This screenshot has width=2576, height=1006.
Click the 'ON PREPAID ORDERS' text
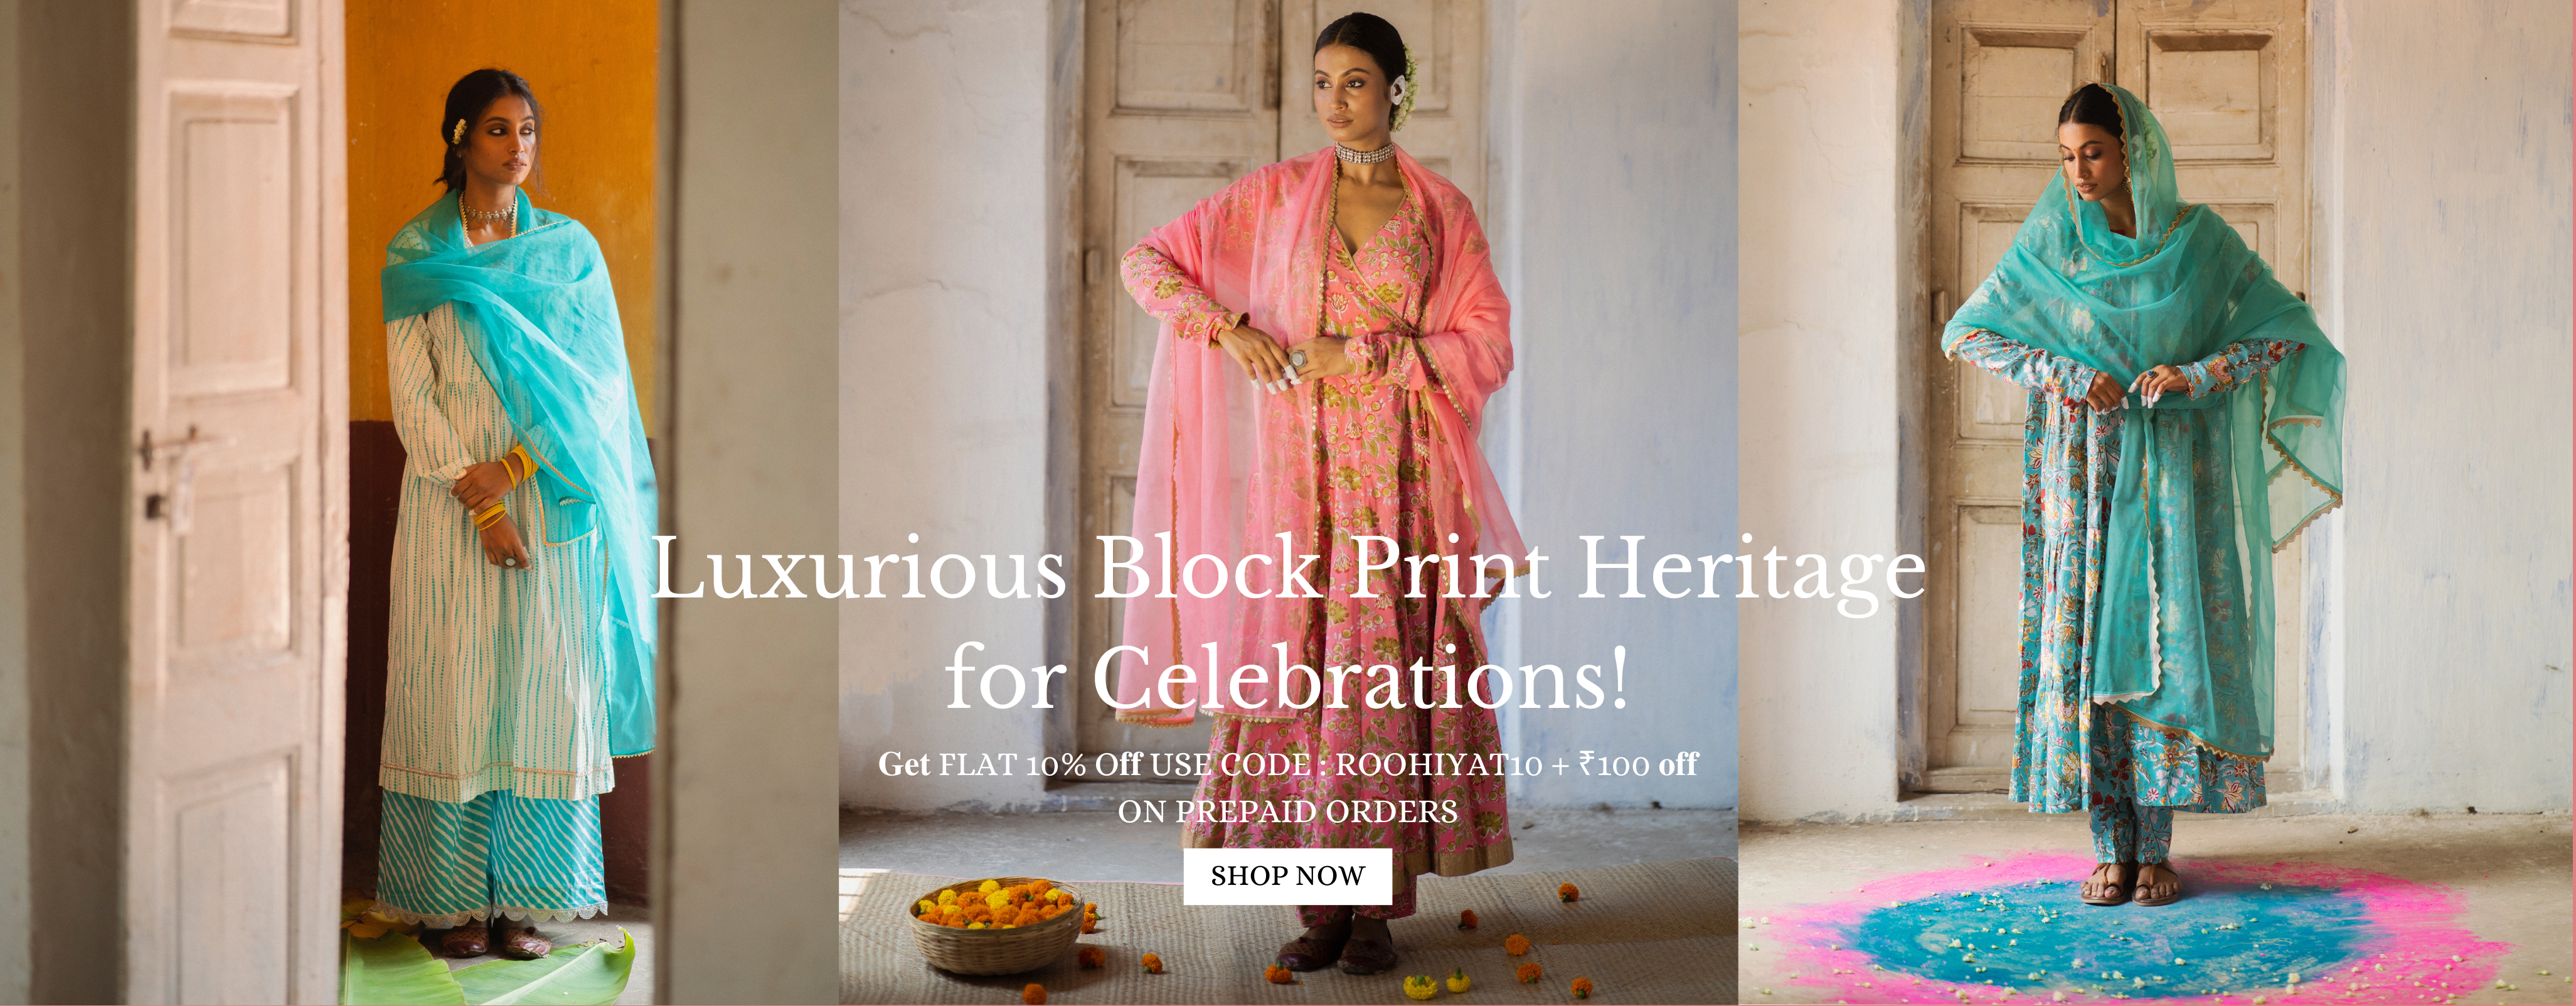click(1288, 812)
